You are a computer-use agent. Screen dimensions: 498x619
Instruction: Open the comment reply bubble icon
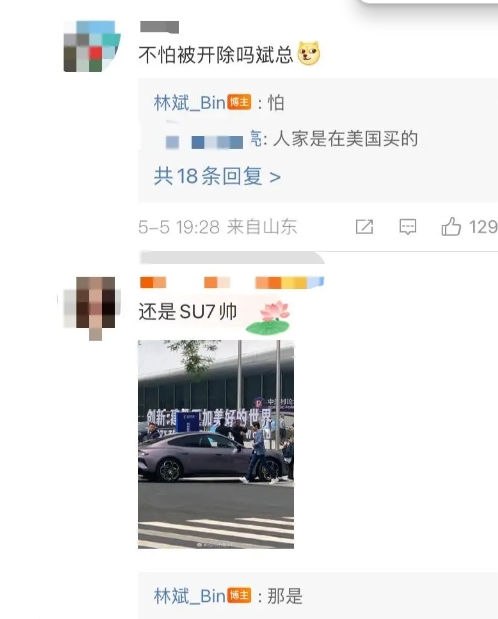point(408,227)
